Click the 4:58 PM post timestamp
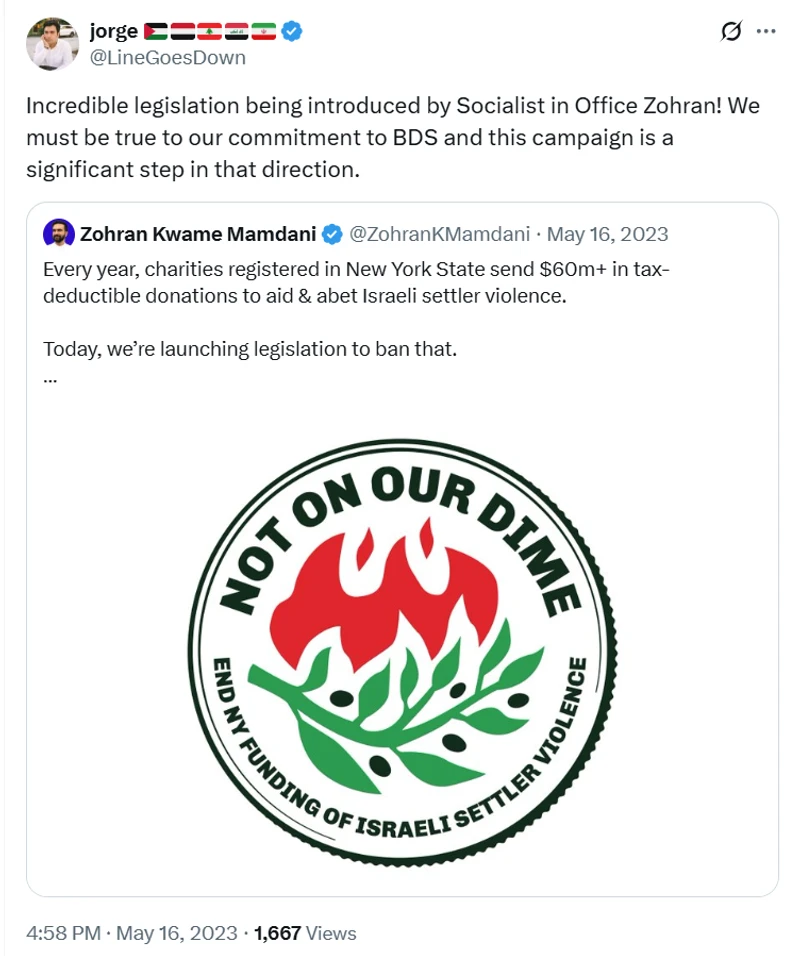Viewport: 800px width, 956px height. [63, 933]
